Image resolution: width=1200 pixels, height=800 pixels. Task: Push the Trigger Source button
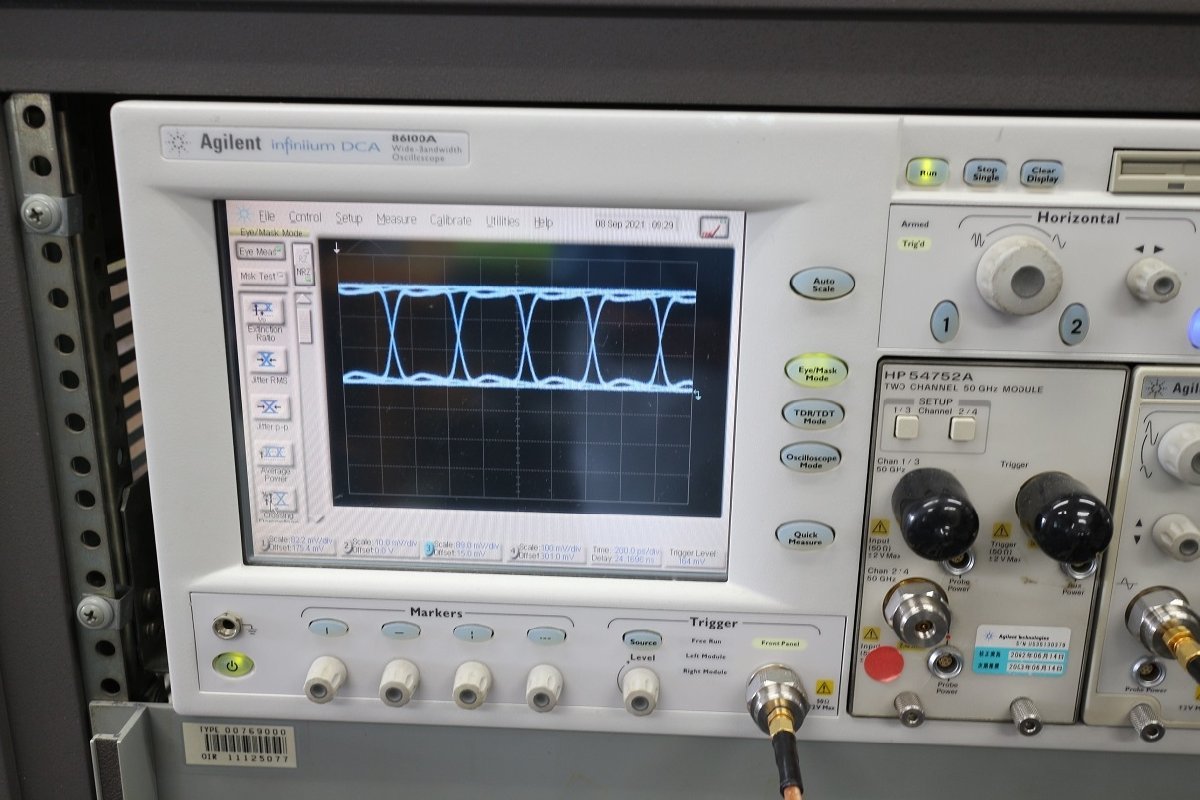point(642,639)
